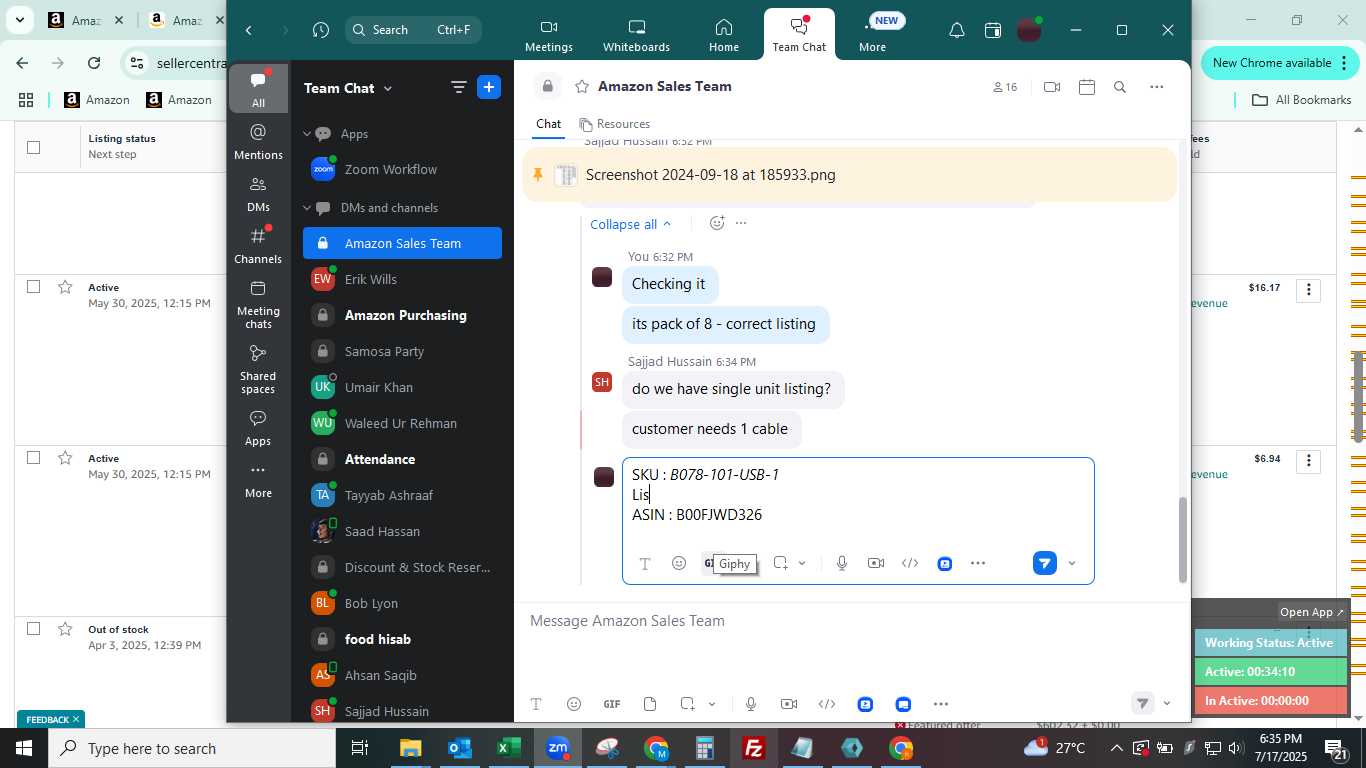Open screenshot dropdown arrow in bottom composer
Screen dimensions: 1366x768
712,704
